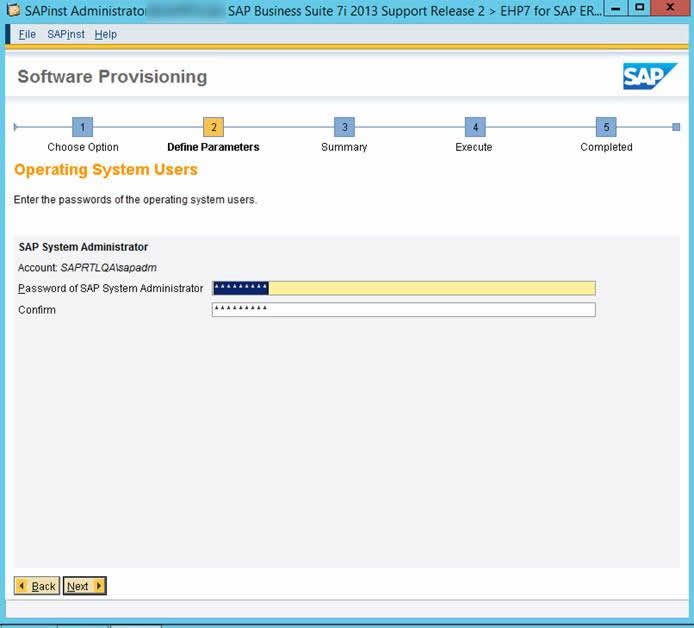Click the SAP logo

(650, 76)
